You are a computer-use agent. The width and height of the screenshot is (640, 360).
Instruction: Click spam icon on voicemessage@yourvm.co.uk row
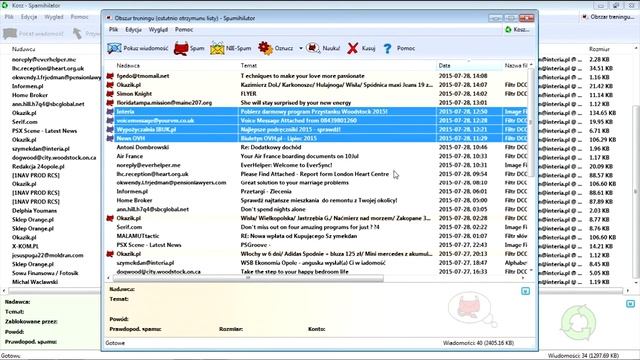point(110,120)
